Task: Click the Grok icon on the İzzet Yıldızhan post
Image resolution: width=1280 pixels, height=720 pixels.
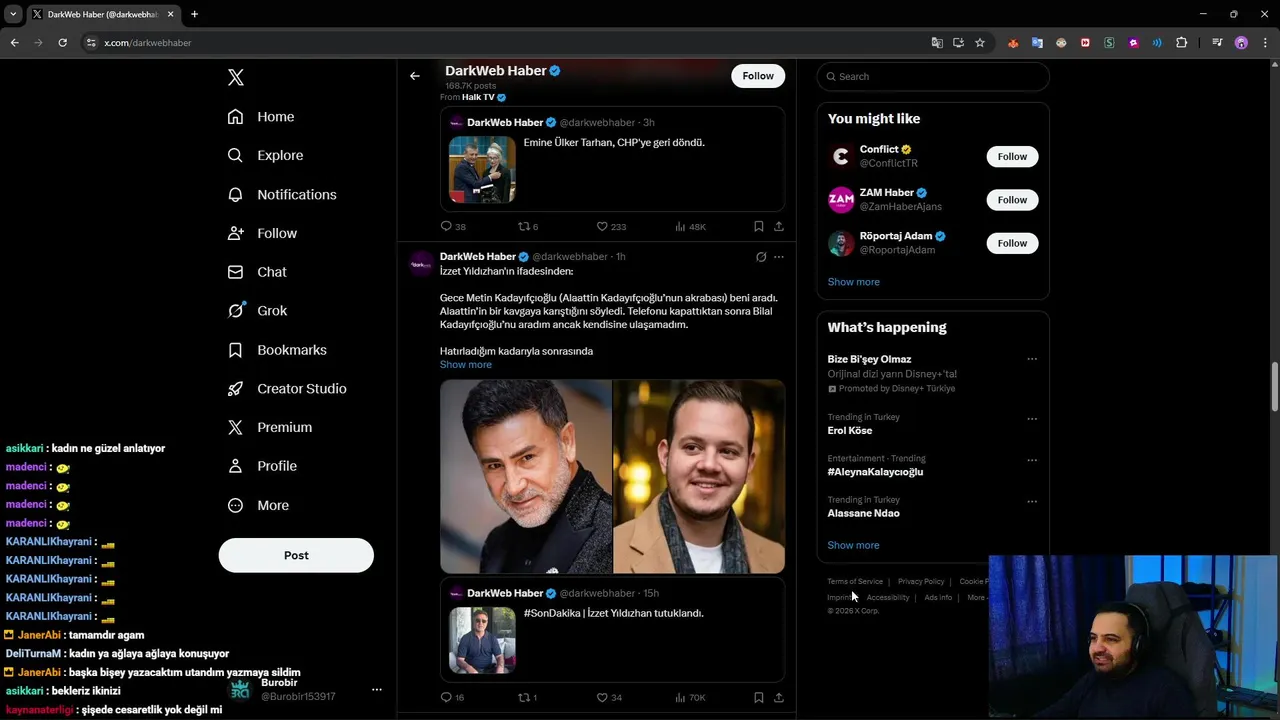Action: point(761,257)
